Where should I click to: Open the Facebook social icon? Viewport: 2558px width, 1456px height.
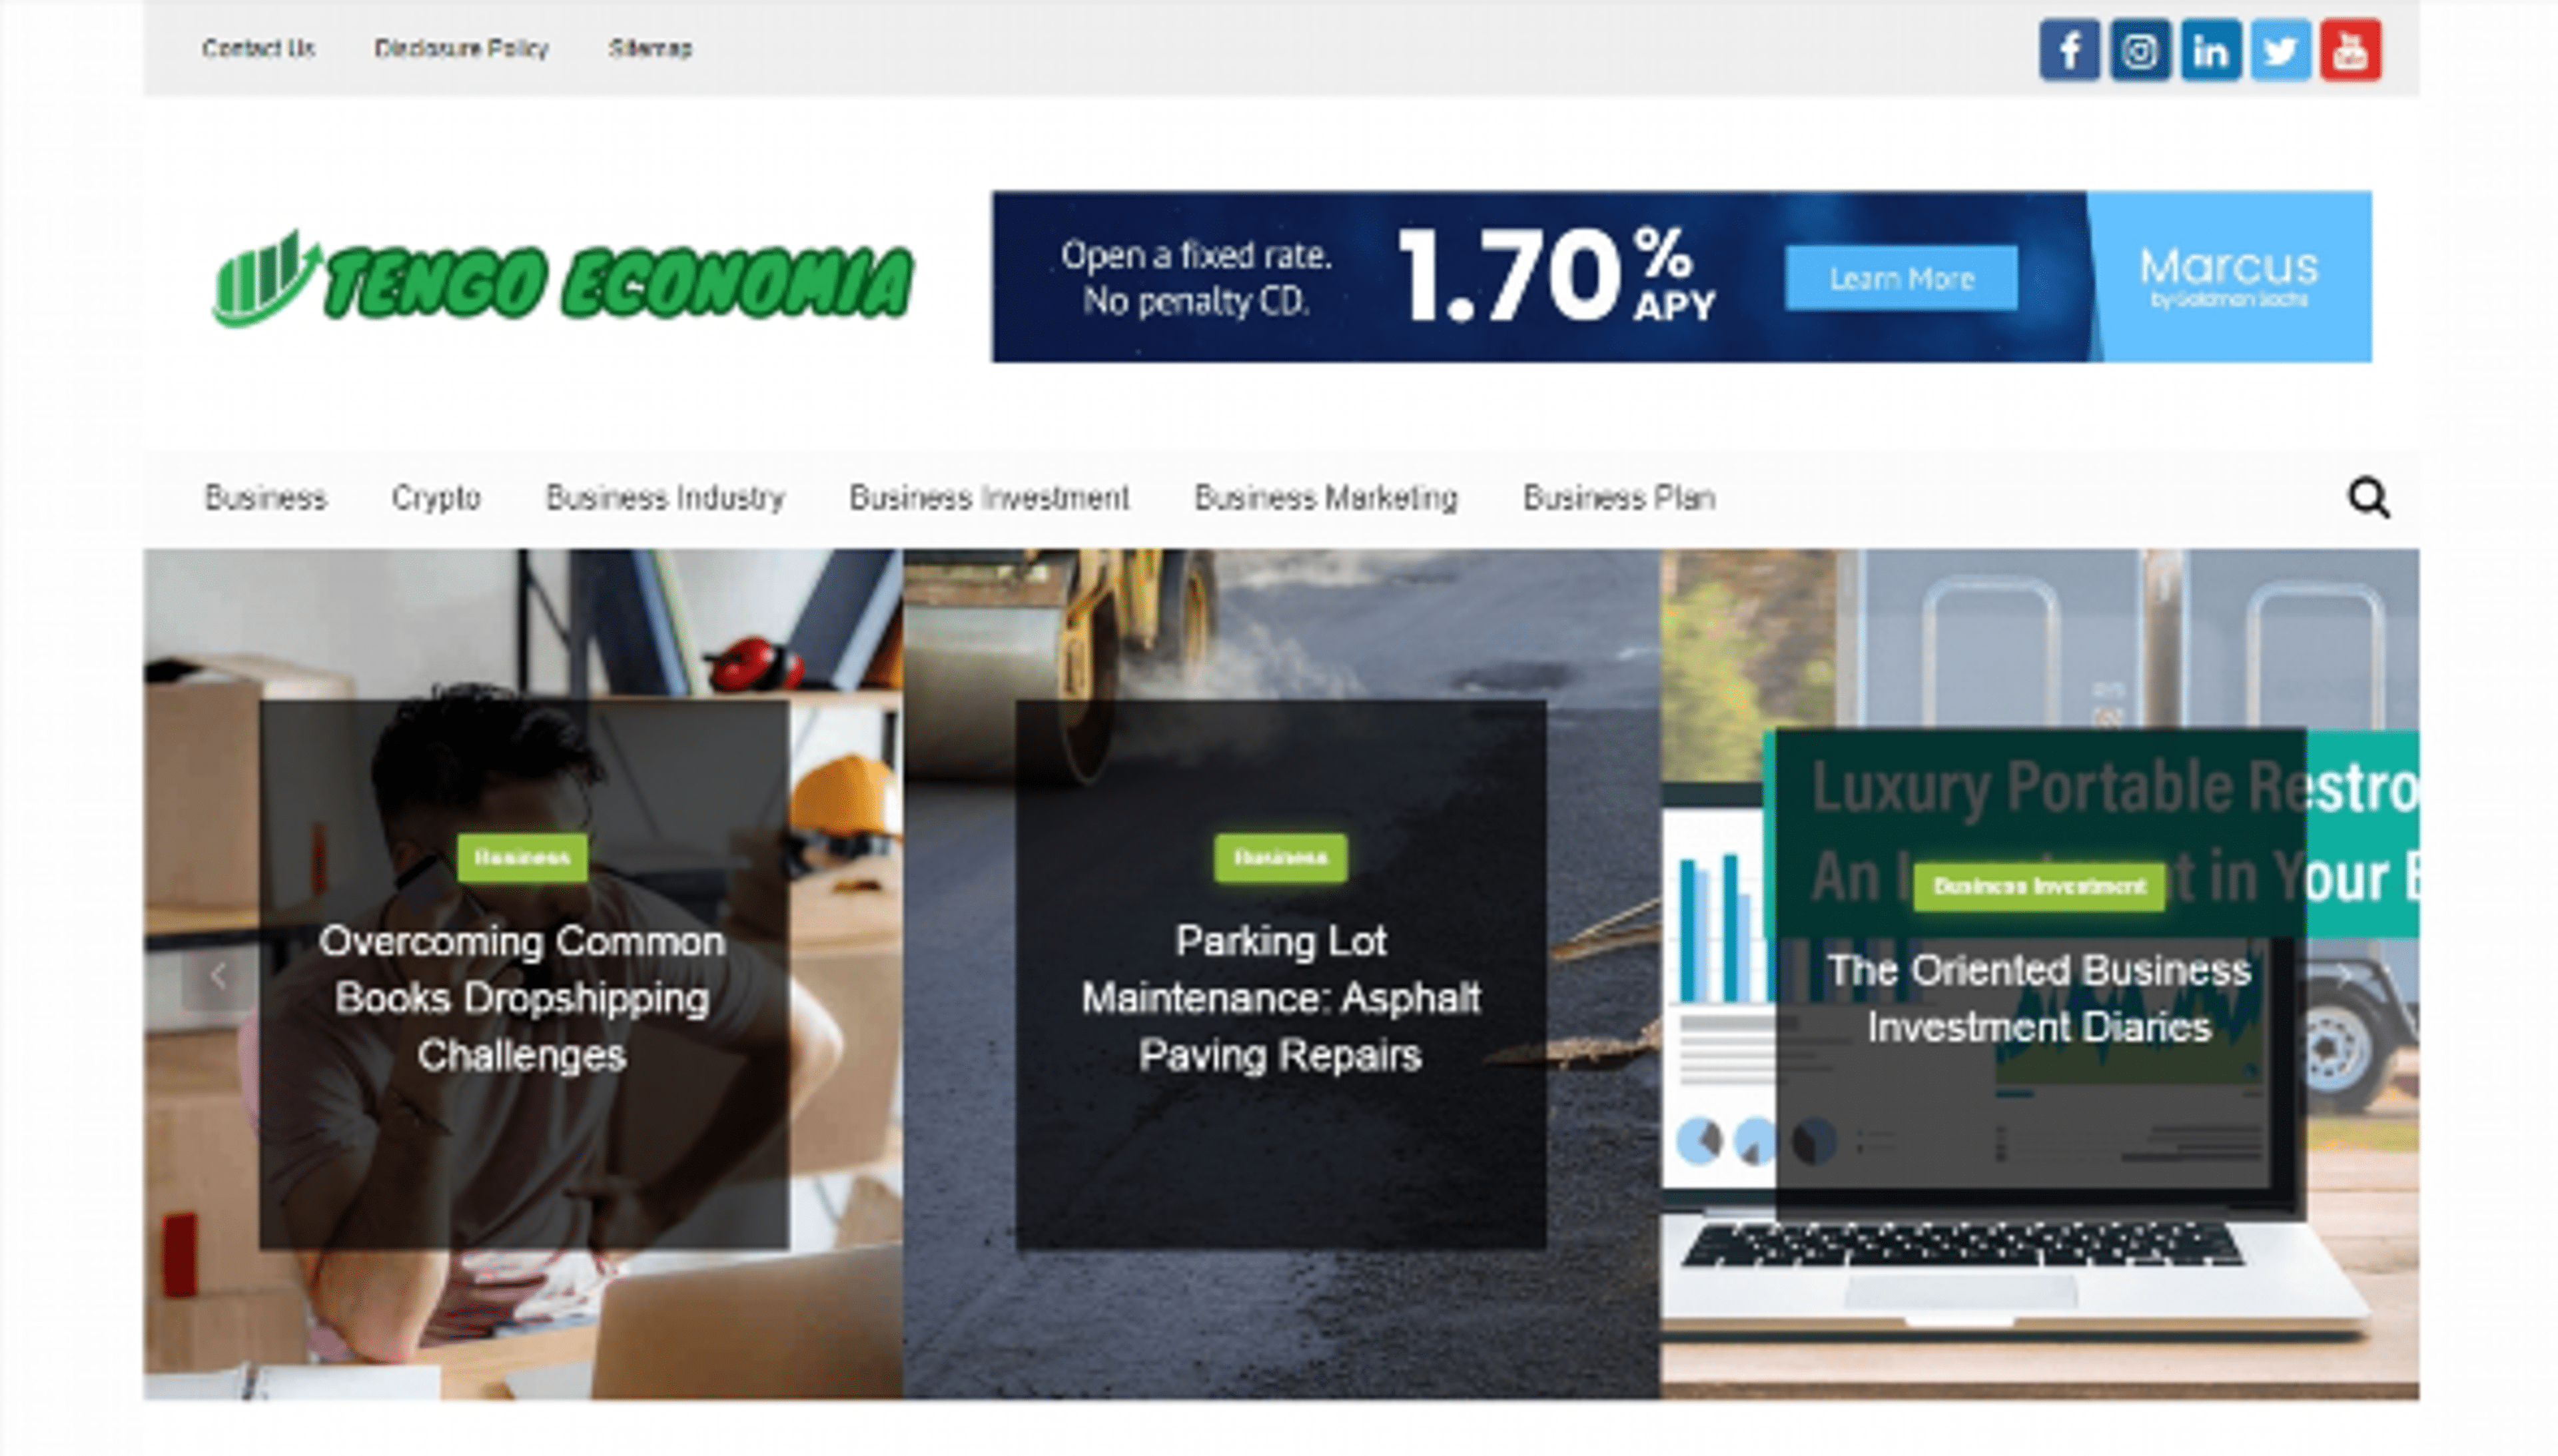click(x=2068, y=49)
